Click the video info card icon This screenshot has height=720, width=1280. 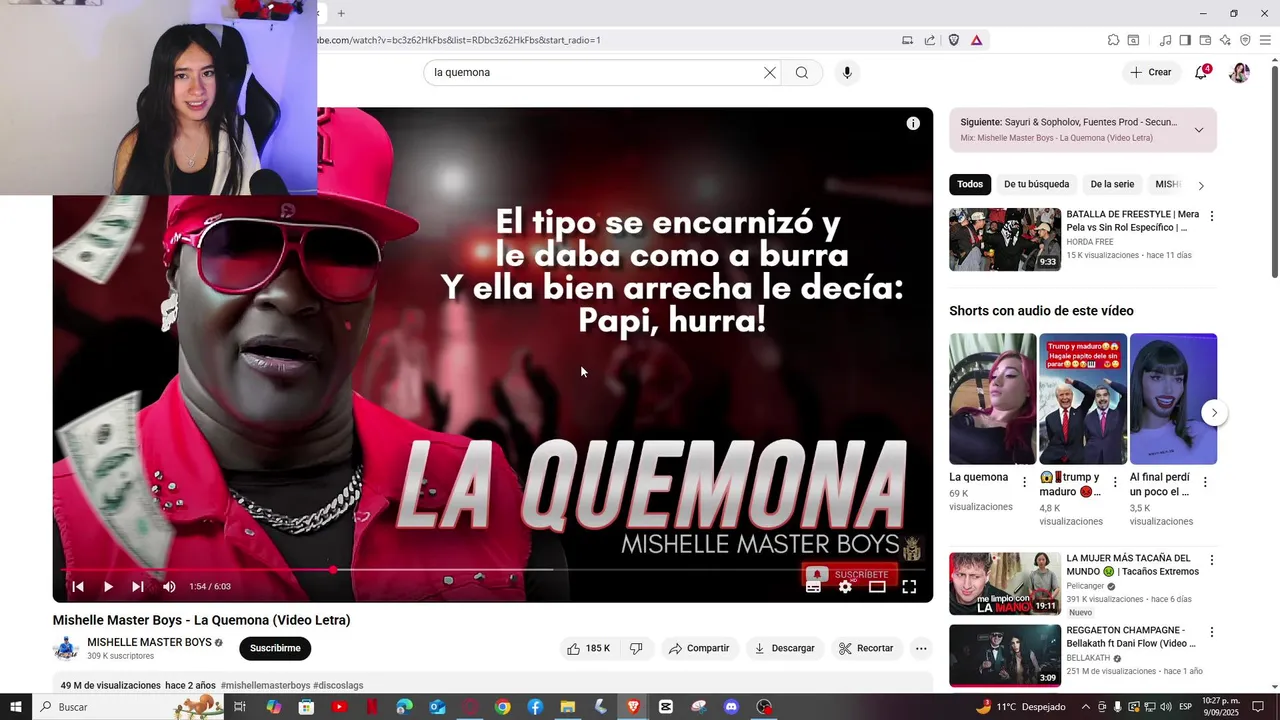[x=913, y=123]
